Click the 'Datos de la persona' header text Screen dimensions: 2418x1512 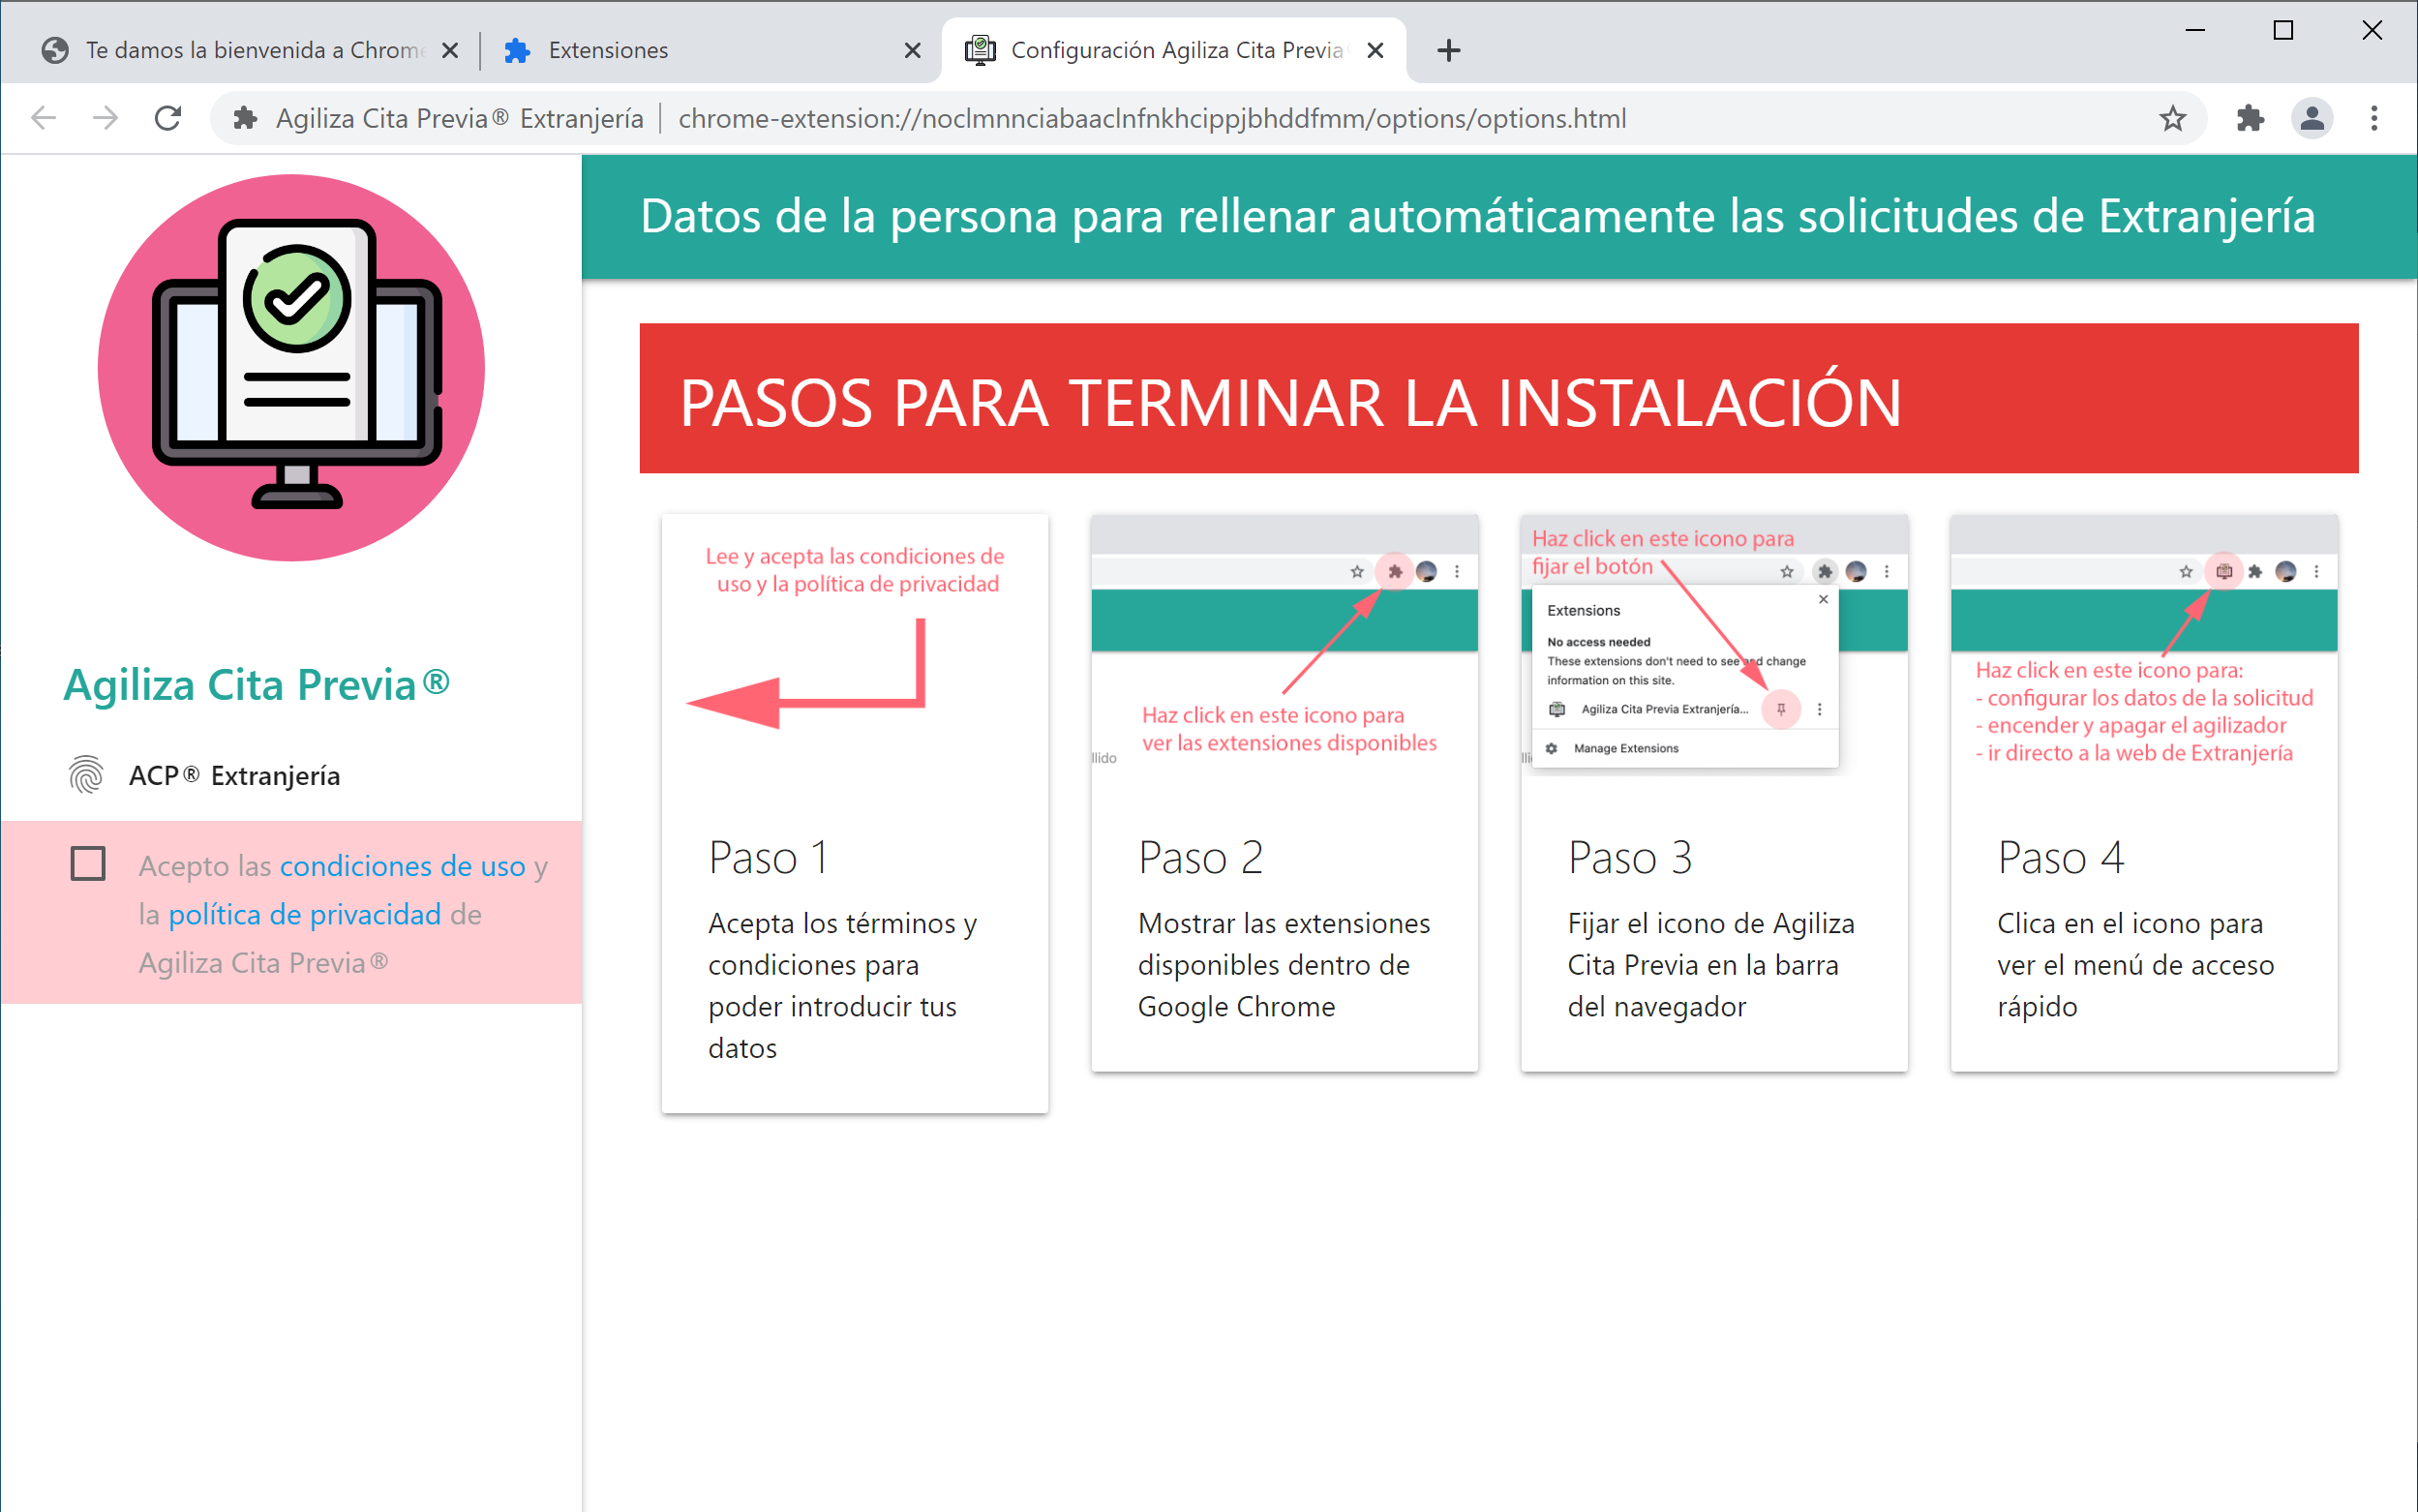(1478, 216)
